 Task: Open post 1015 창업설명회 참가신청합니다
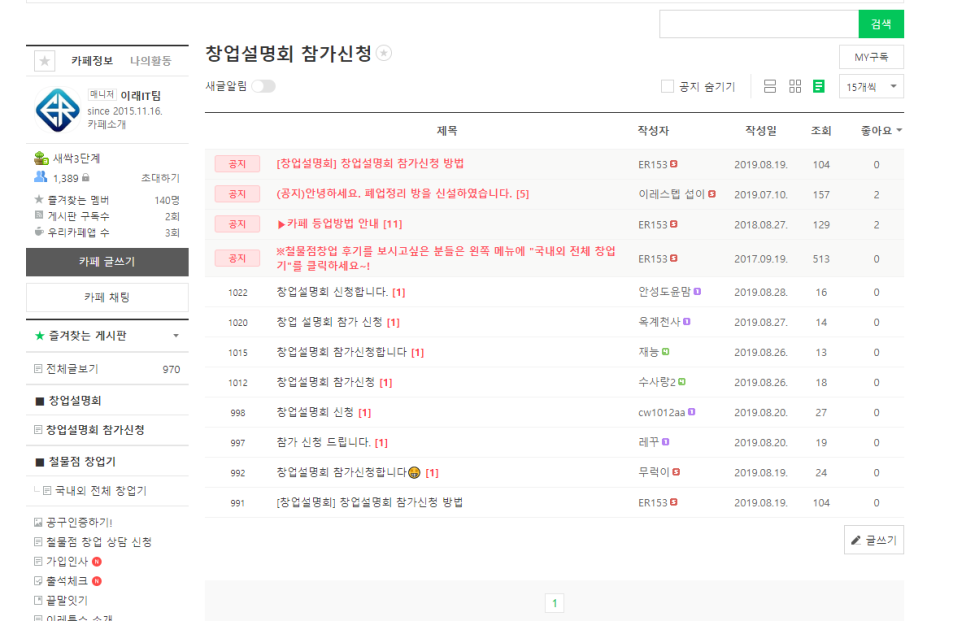(x=341, y=352)
